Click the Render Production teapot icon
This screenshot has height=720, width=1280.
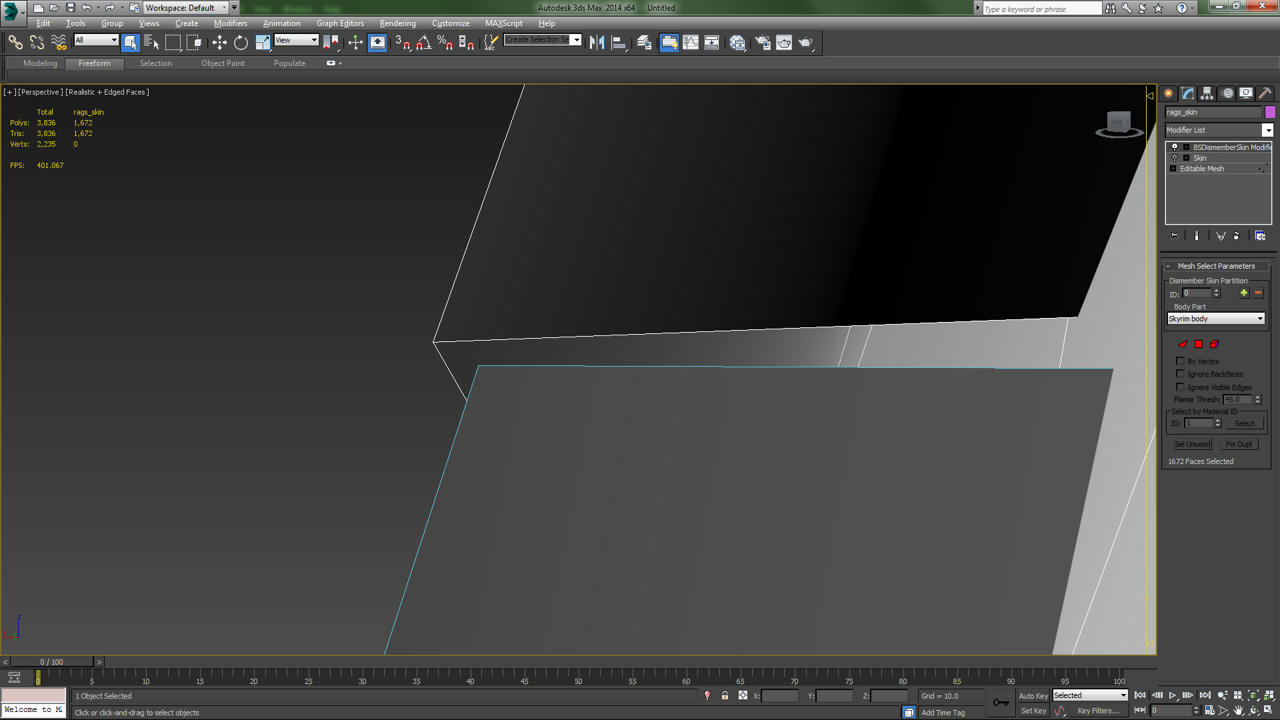806,42
